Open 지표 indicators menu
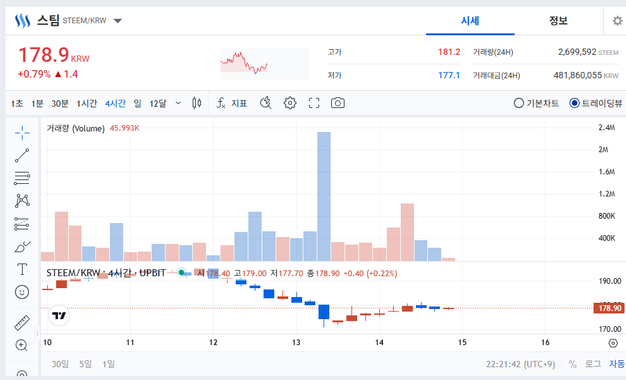Viewport: 626px width, 380px height. pos(232,103)
